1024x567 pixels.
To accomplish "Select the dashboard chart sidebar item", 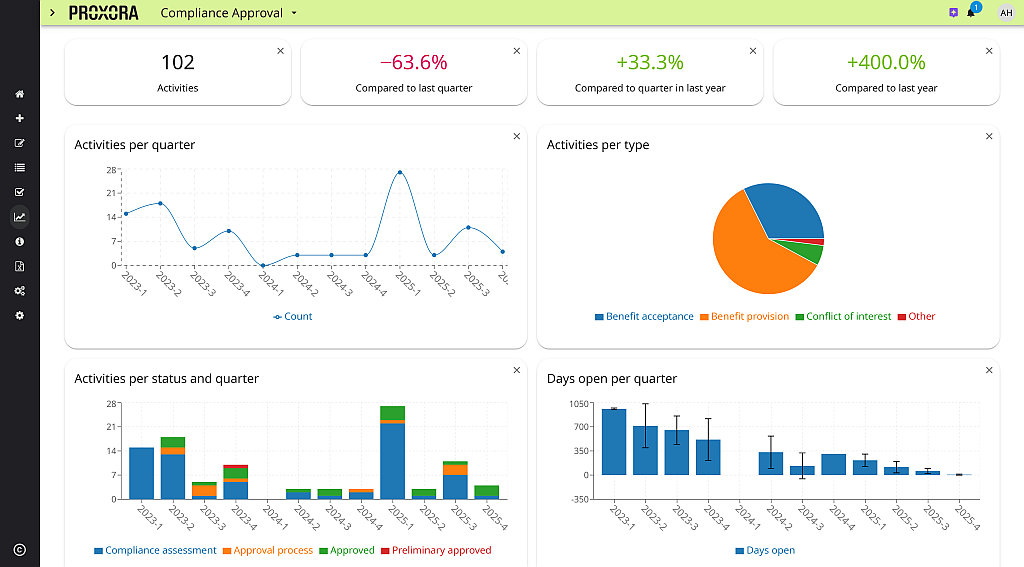I will coord(19,216).
